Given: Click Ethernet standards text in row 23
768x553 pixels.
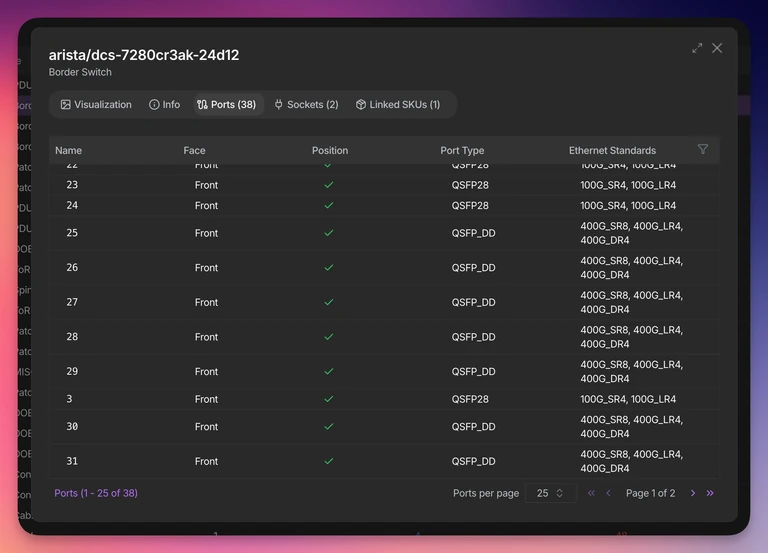Looking at the screenshot, I should [x=628, y=185].
